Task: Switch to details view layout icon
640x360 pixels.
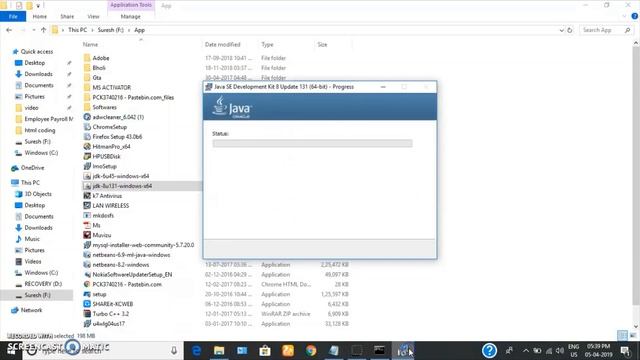Action: point(622,336)
